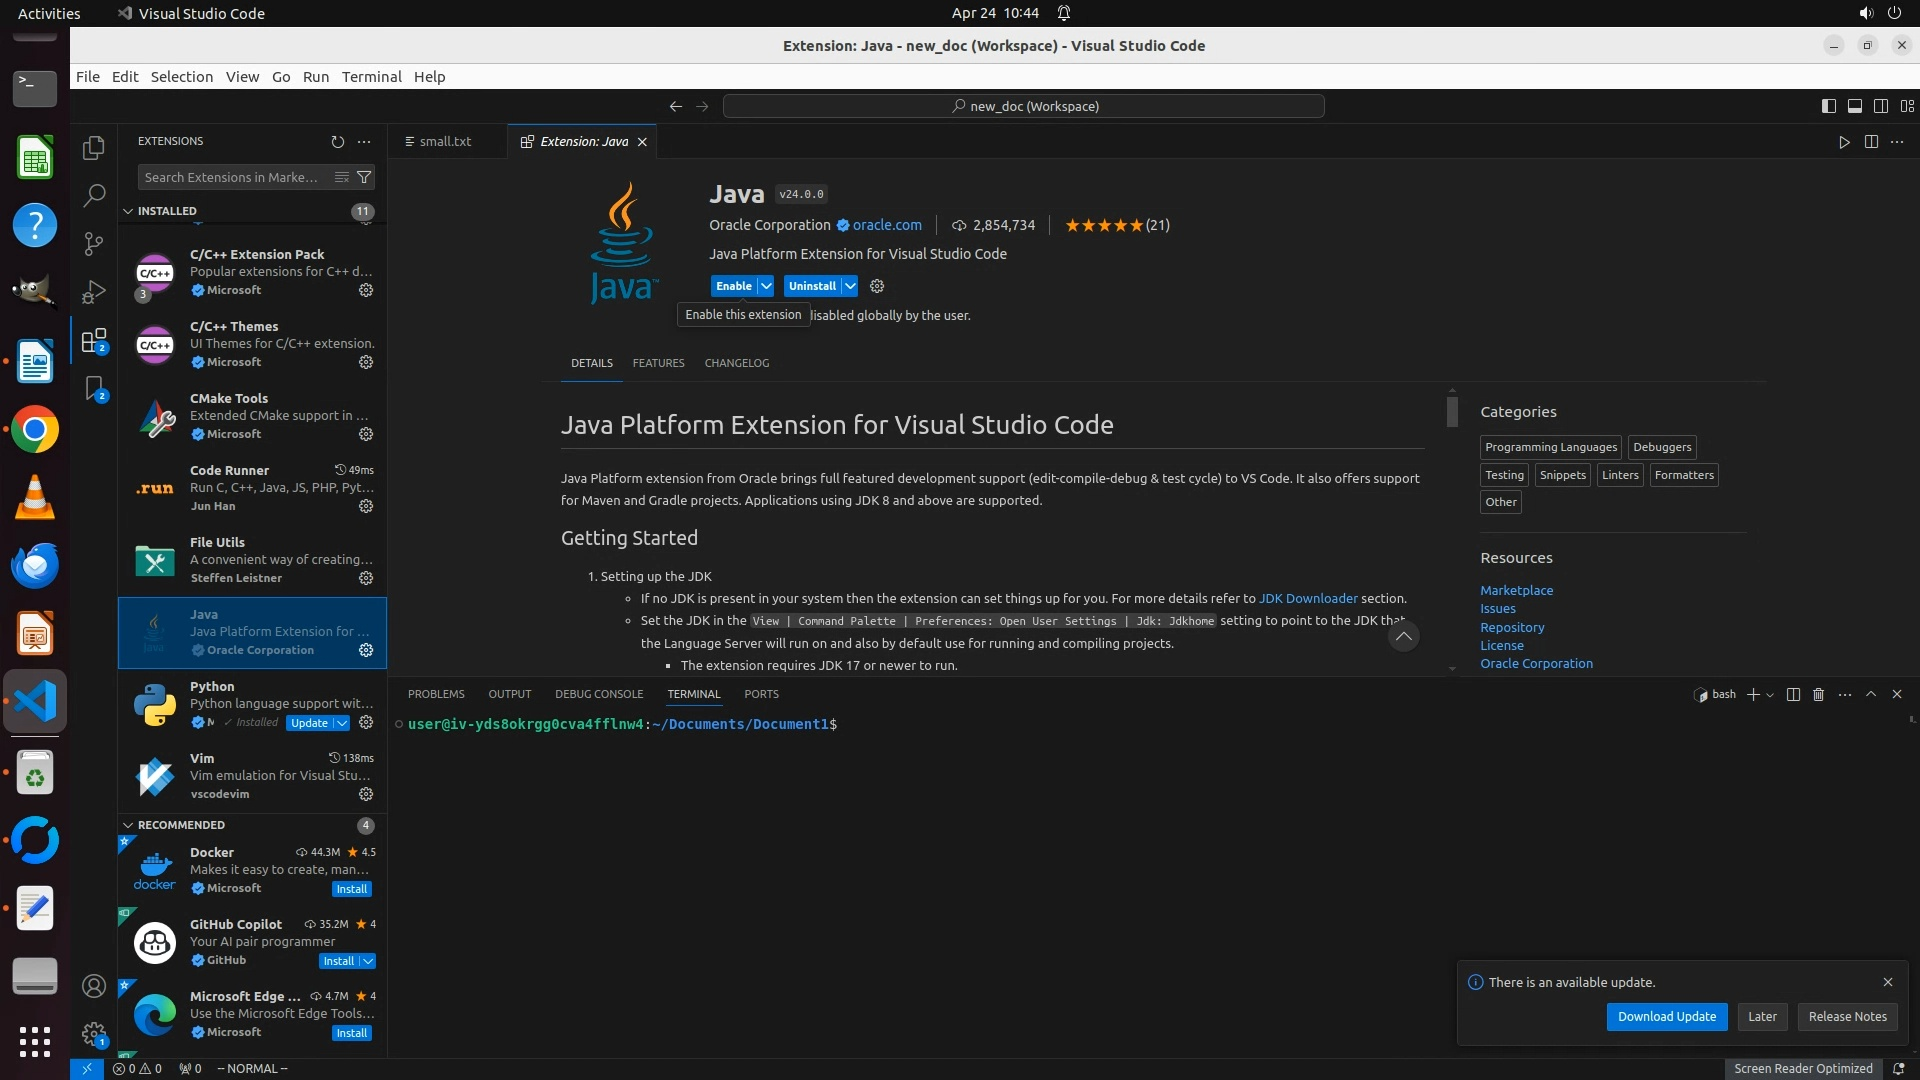Switch to the CHANGELOG tab
Screen dimensions: 1920x1080
[736, 363]
